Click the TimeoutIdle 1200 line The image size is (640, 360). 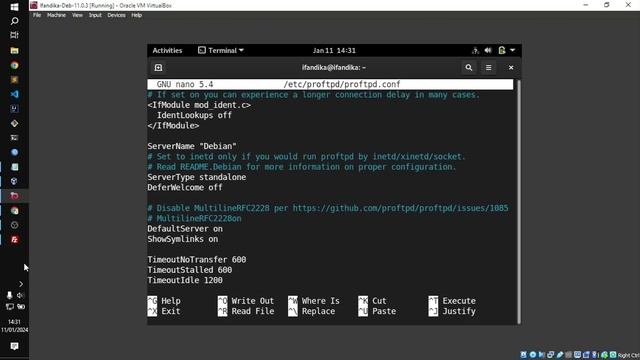(x=185, y=280)
